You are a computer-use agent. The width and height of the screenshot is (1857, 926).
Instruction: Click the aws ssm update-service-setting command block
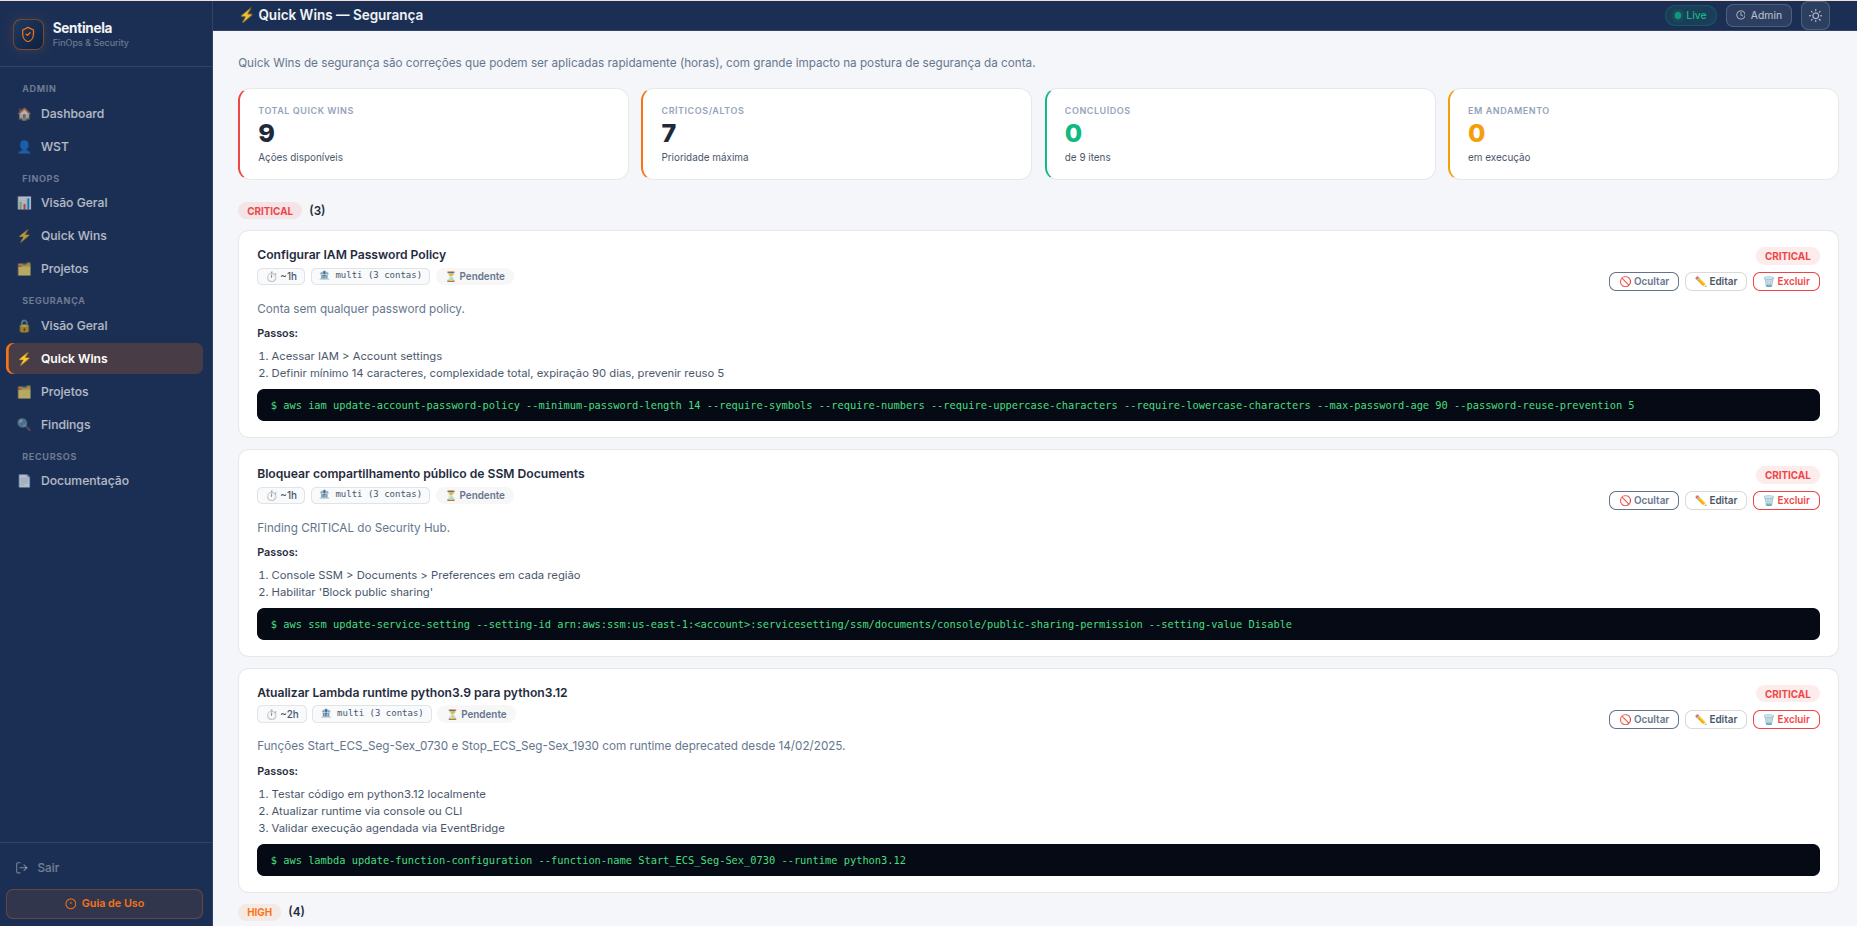point(1038,624)
